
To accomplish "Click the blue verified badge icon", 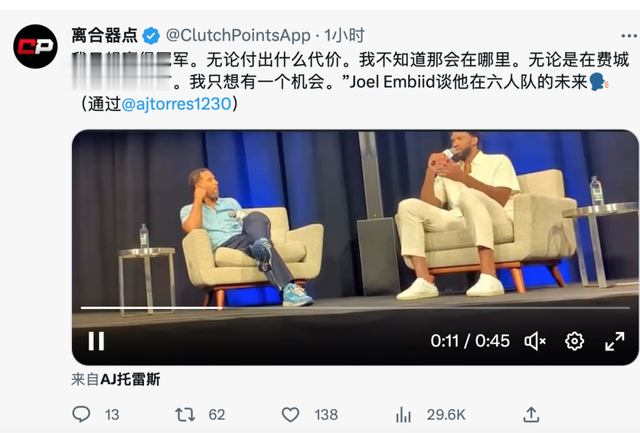I will coord(151,36).
